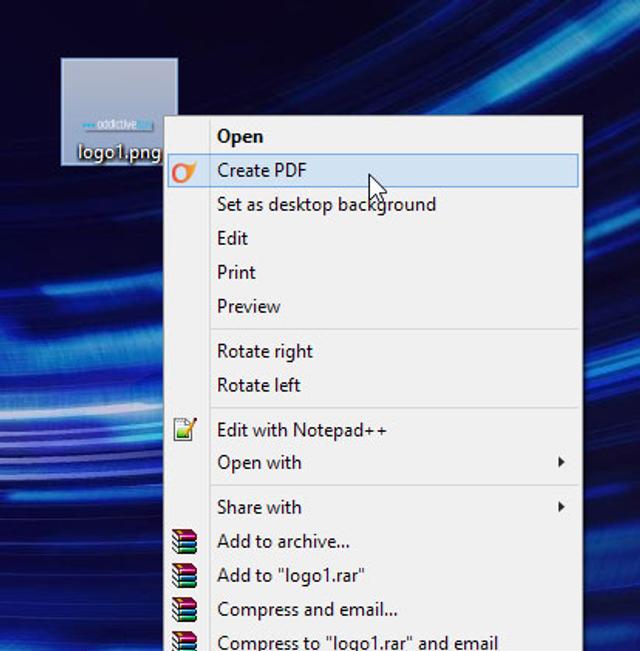Choose Open from the context menu
Image resolution: width=640 pixels, height=651 pixels.
click(x=240, y=137)
